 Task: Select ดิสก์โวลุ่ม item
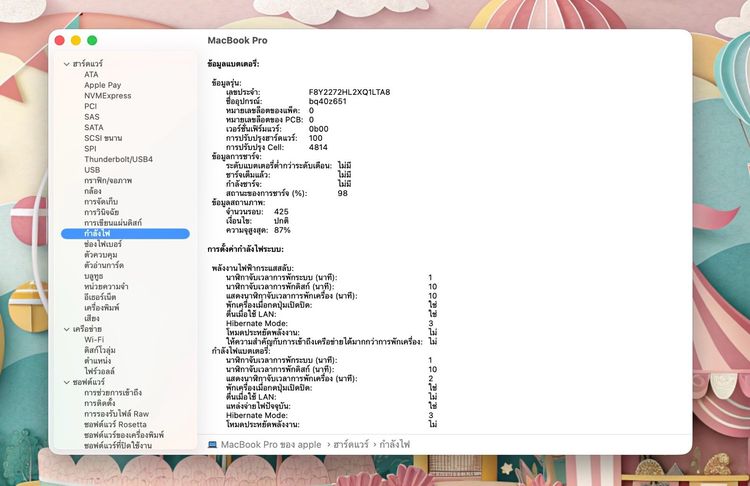pyautogui.click(x=99, y=350)
